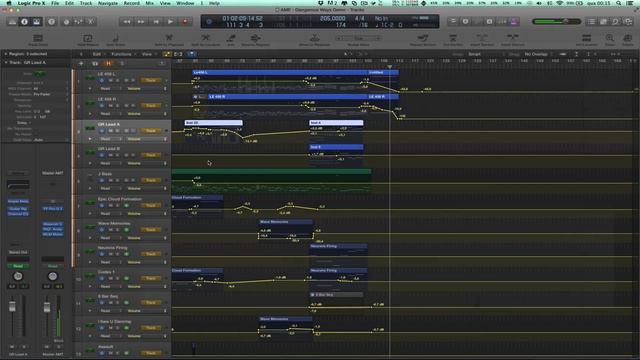Open Colors palette toolbar icon

tap(628, 40)
